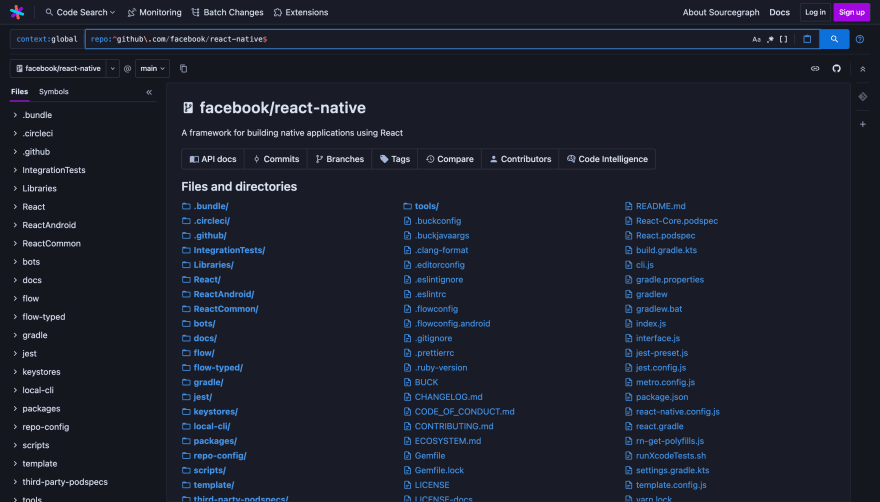Open the Code Search dropdown menu
Image resolution: width=880 pixels, height=502 pixels.
(x=80, y=12)
